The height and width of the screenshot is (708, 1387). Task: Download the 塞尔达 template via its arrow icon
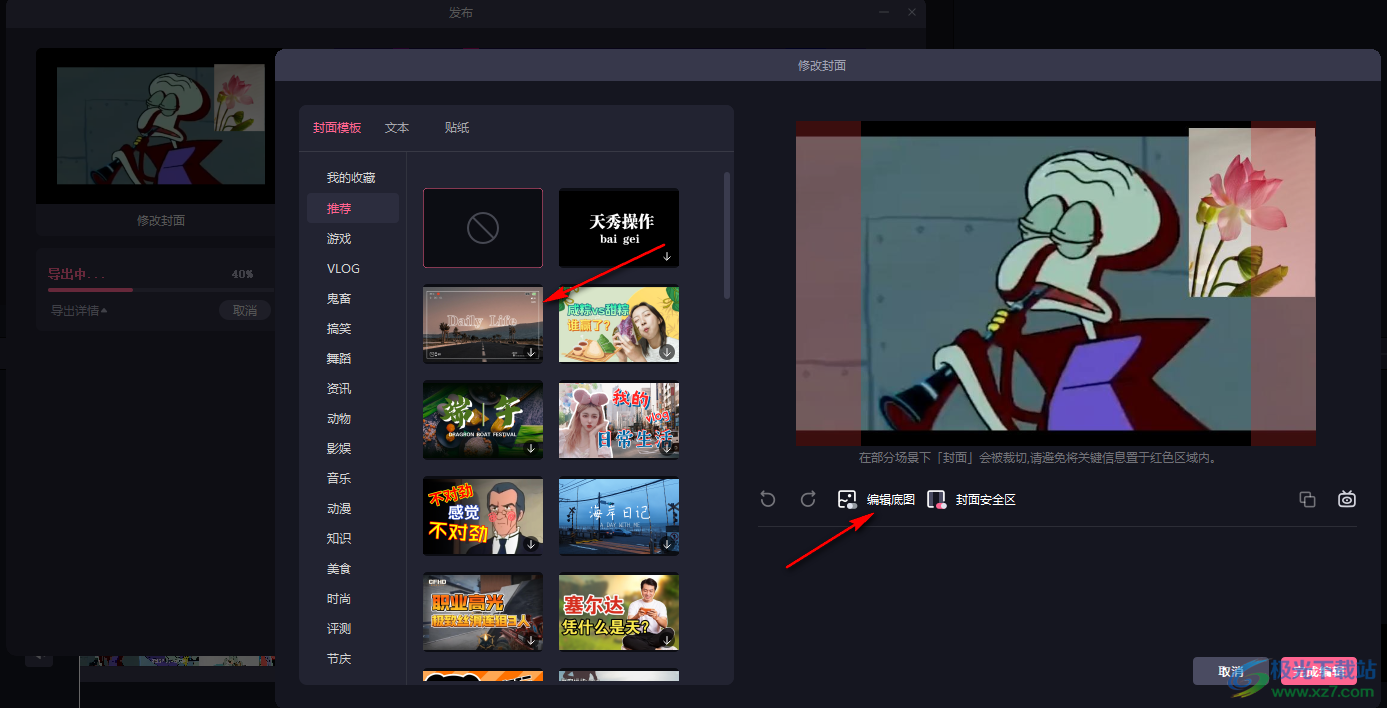667,639
